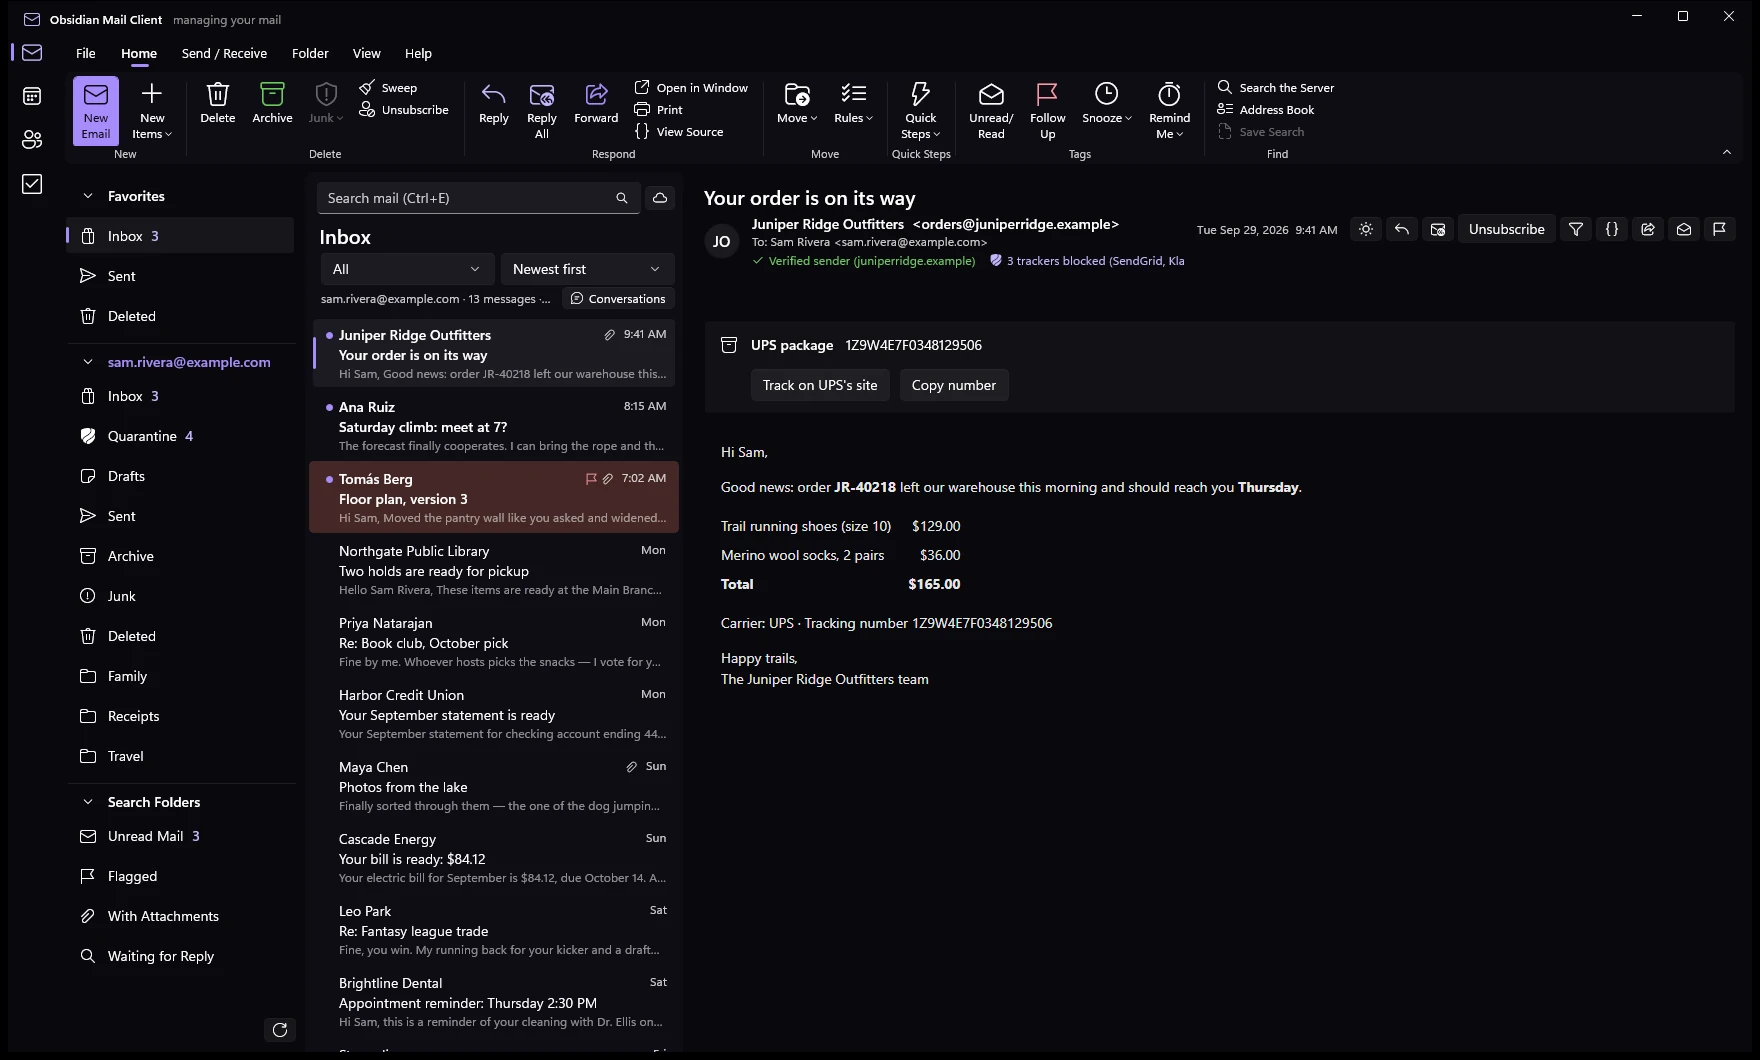Click Track on UPS's site
Image resolution: width=1760 pixels, height=1060 pixels.
[x=820, y=385]
